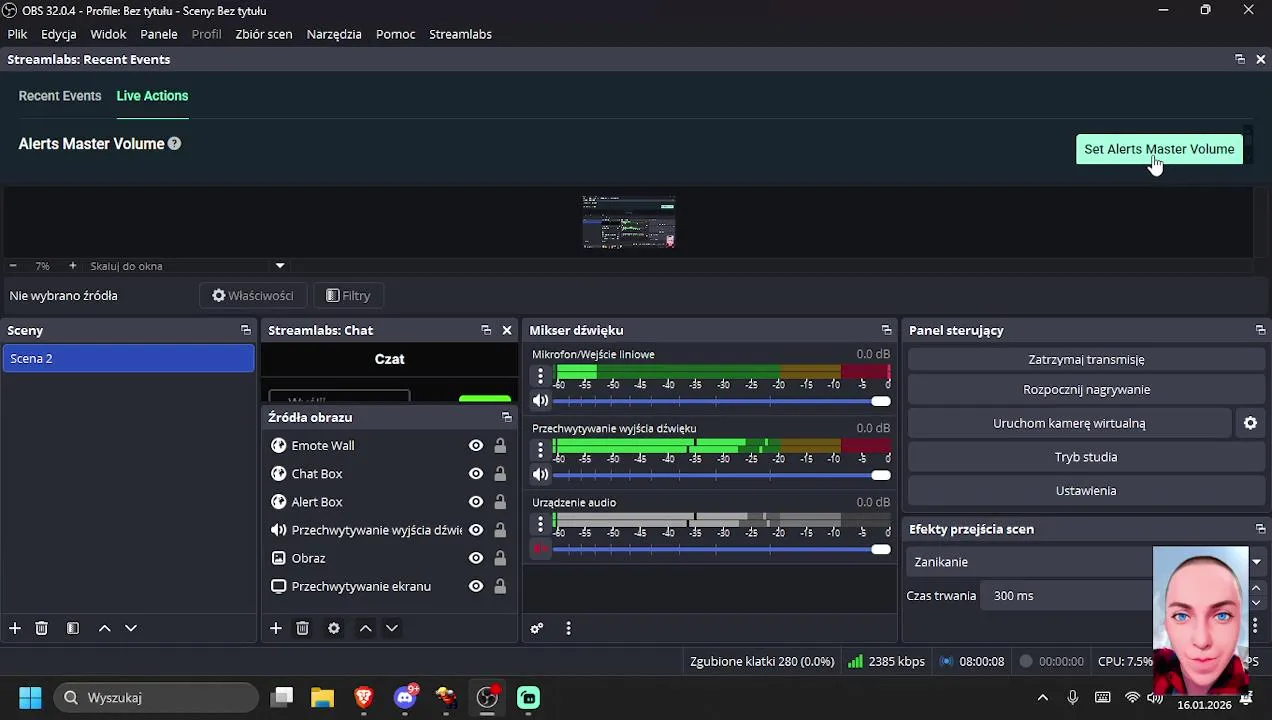Screen dimensions: 1272x720
Task: Open the Widok menu
Action: pos(108,34)
